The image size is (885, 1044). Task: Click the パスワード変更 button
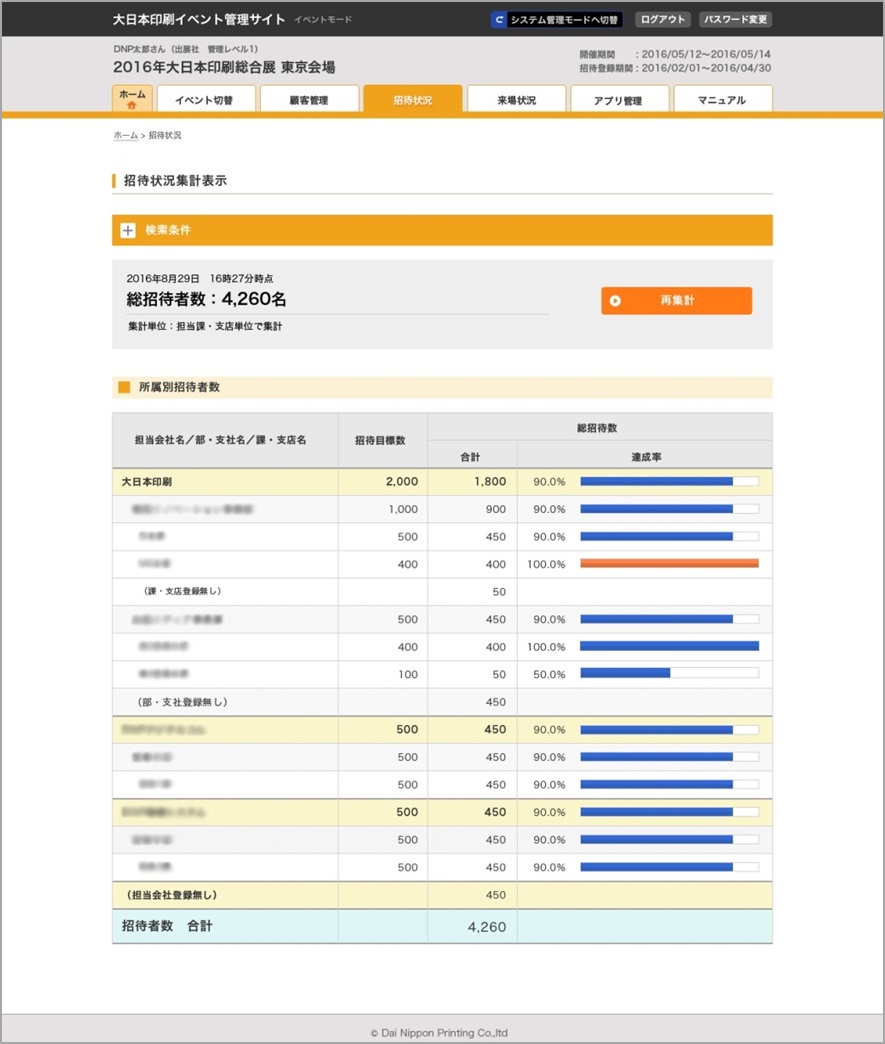coord(736,19)
